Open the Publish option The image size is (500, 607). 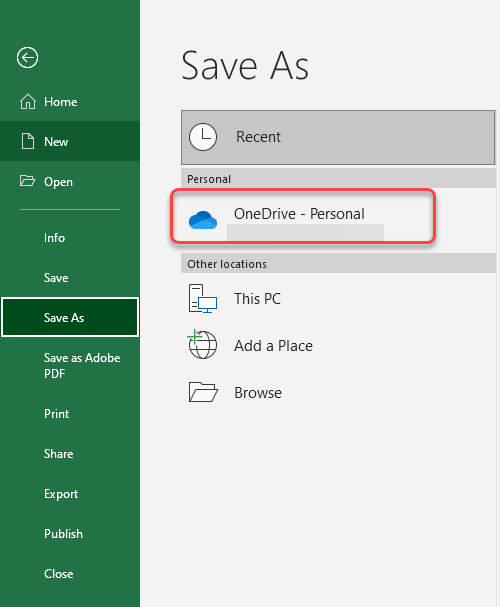click(70, 533)
